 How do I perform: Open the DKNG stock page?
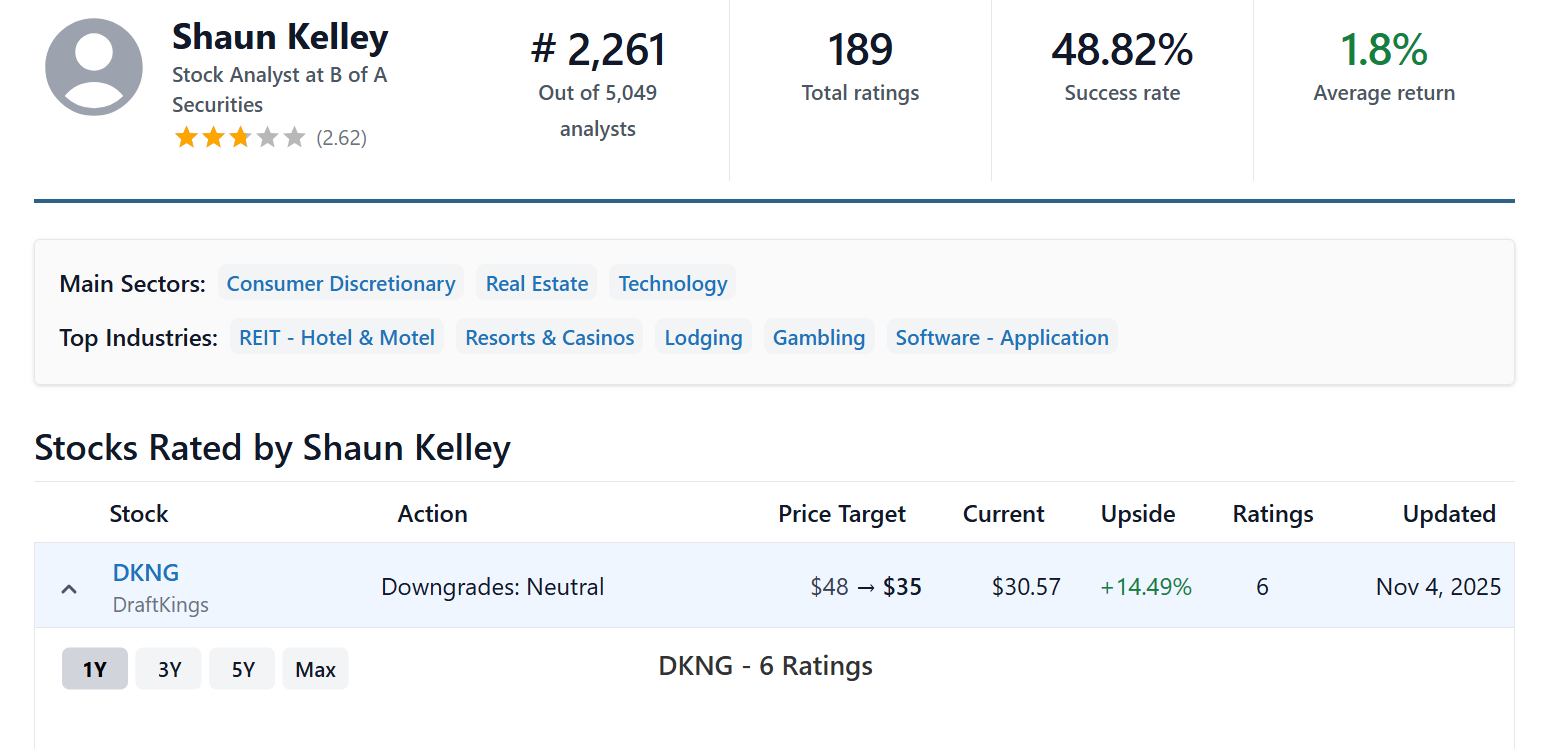146,572
